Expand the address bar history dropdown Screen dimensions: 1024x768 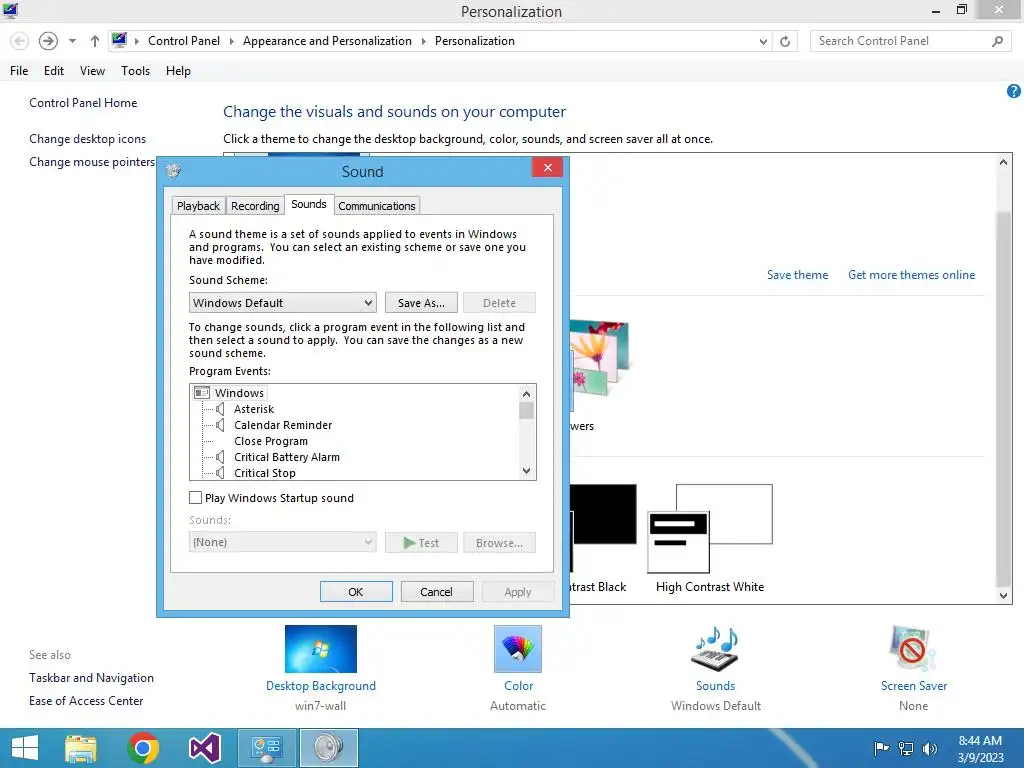tap(763, 41)
